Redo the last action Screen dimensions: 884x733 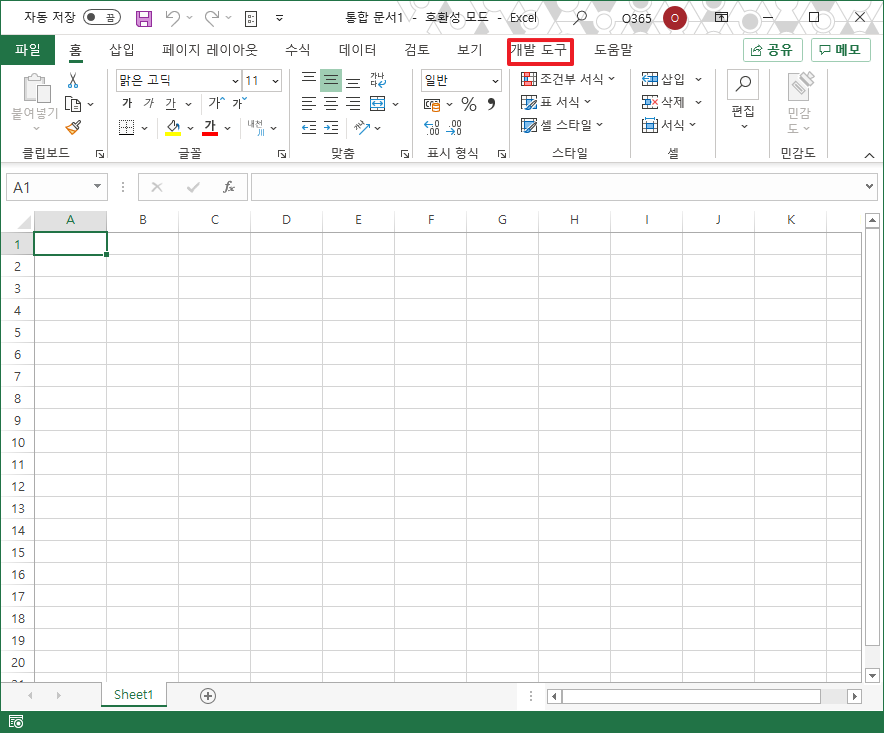[212, 18]
